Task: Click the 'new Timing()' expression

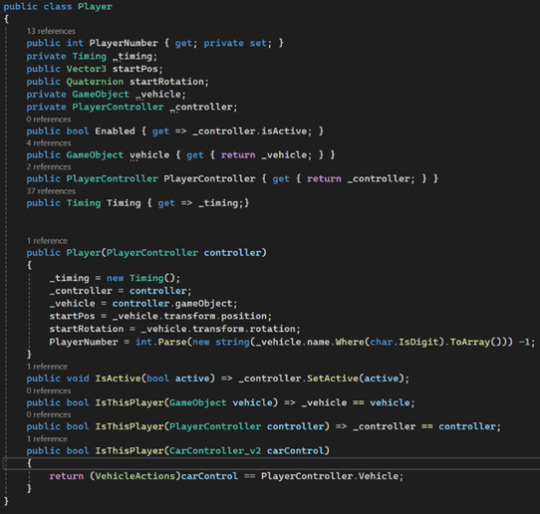Action: 143,278
